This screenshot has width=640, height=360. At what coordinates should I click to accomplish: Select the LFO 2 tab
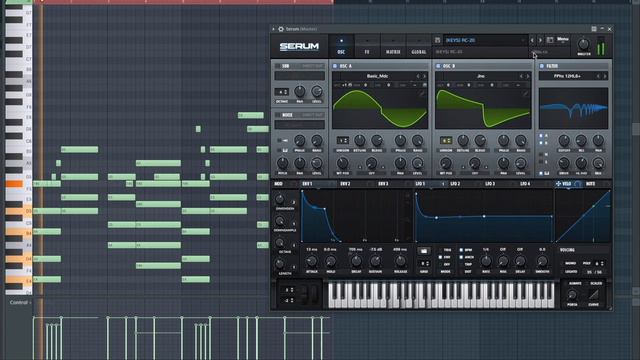click(455, 184)
